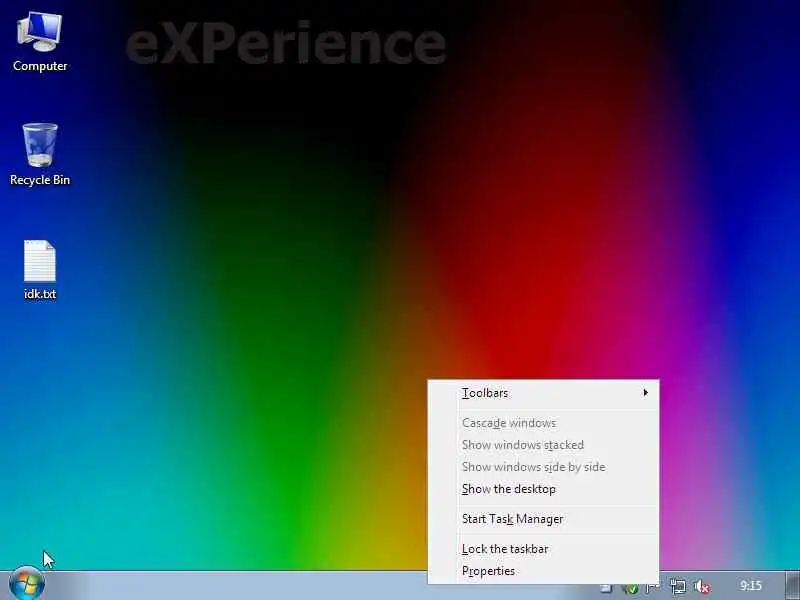Click the Show desktop button at taskbar end
Screen dimensions: 800x600
click(792, 586)
